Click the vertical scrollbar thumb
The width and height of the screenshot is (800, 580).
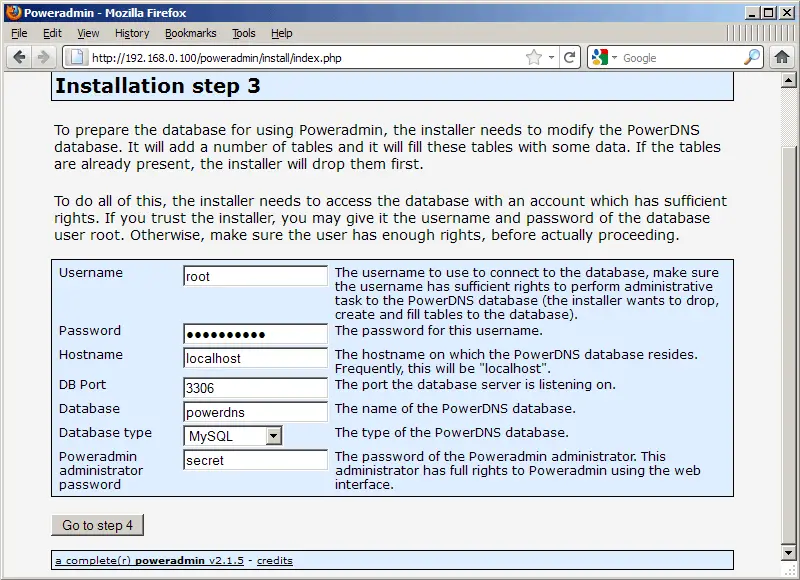point(788,345)
